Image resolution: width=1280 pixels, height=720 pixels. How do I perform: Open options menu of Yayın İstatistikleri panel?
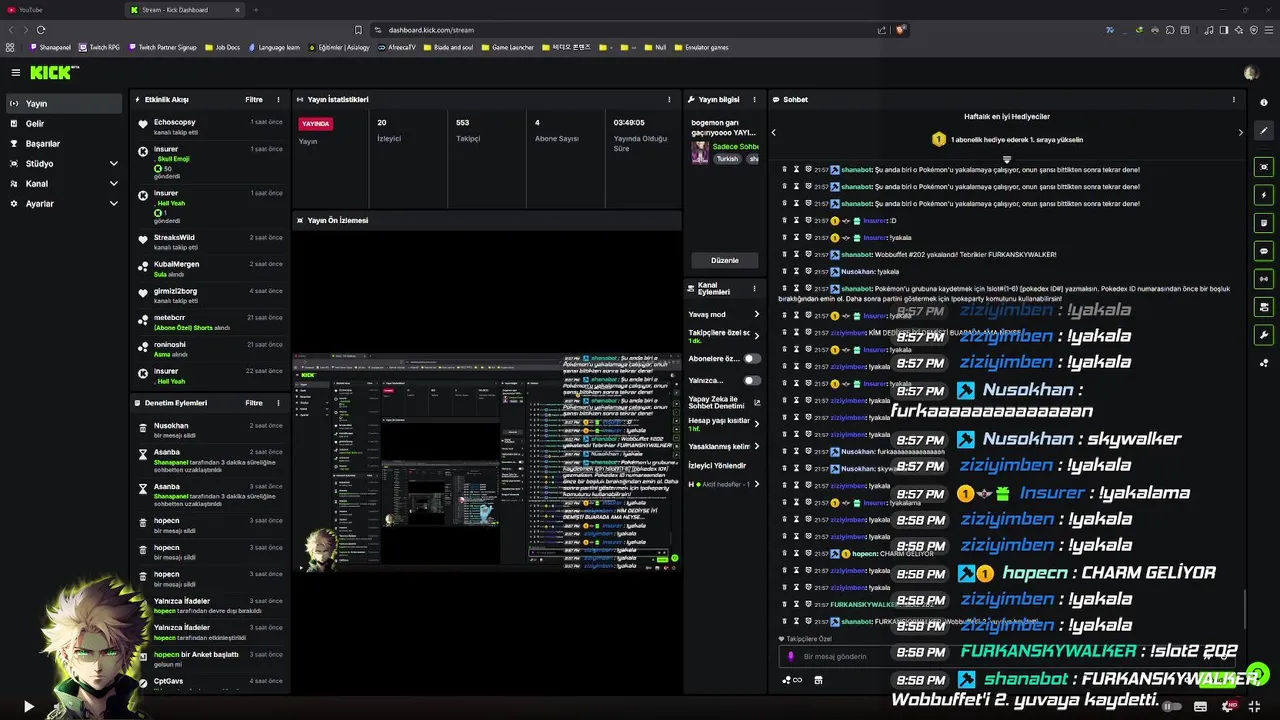tap(669, 100)
